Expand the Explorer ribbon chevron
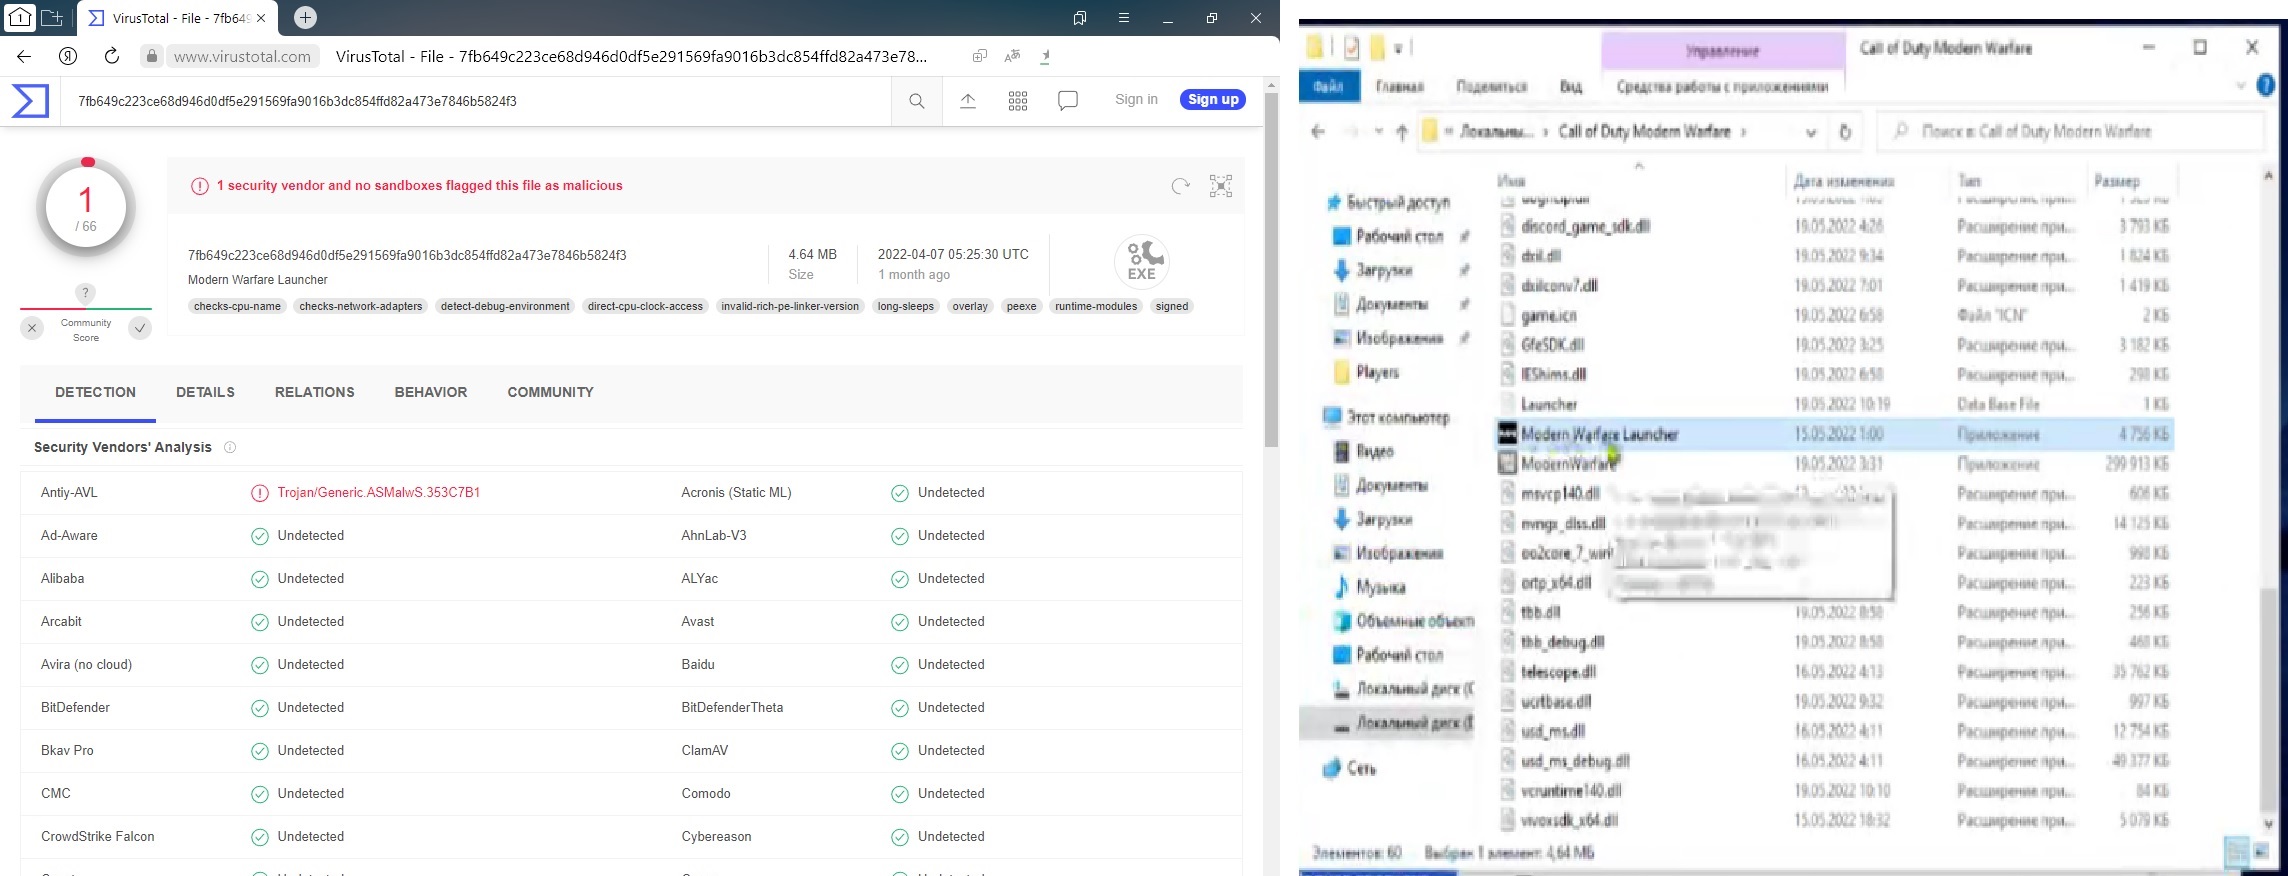2288x876 pixels. coord(2240,87)
